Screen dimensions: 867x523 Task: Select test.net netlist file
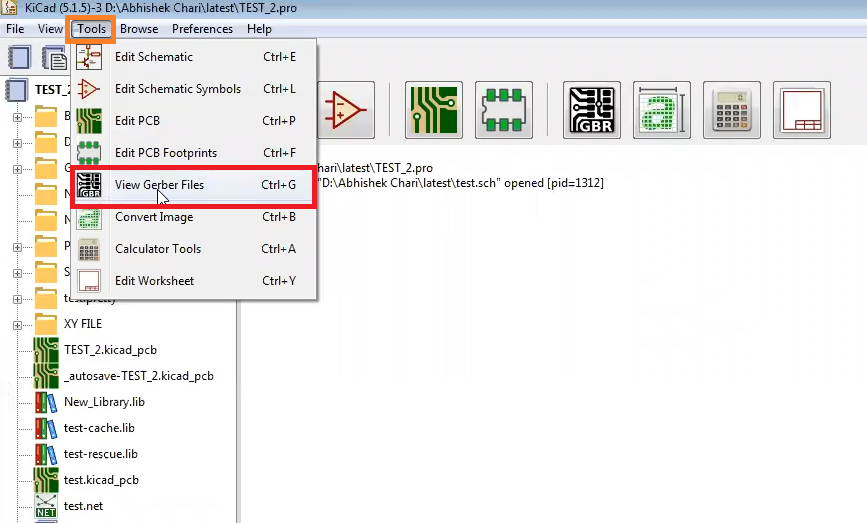click(83, 506)
